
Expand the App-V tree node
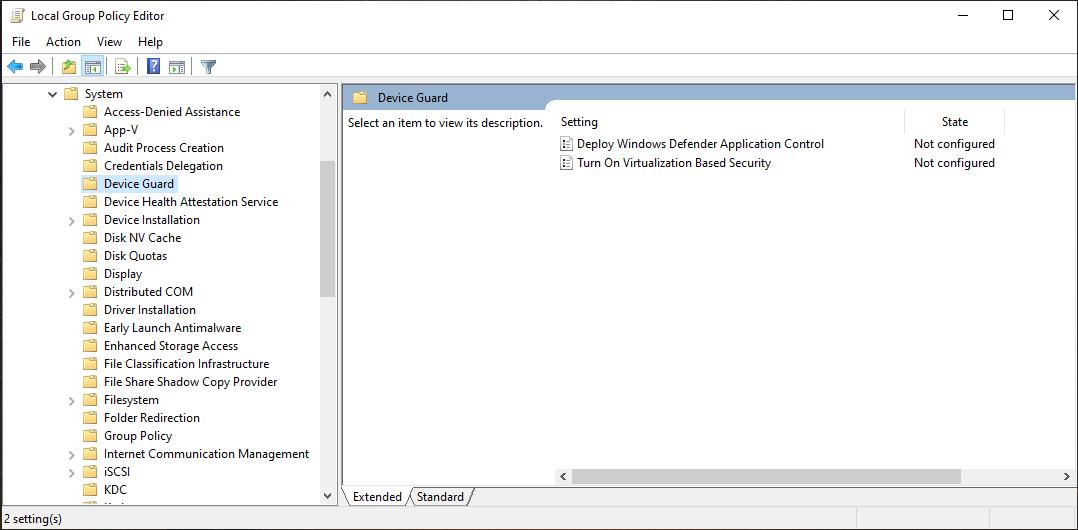(72, 131)
